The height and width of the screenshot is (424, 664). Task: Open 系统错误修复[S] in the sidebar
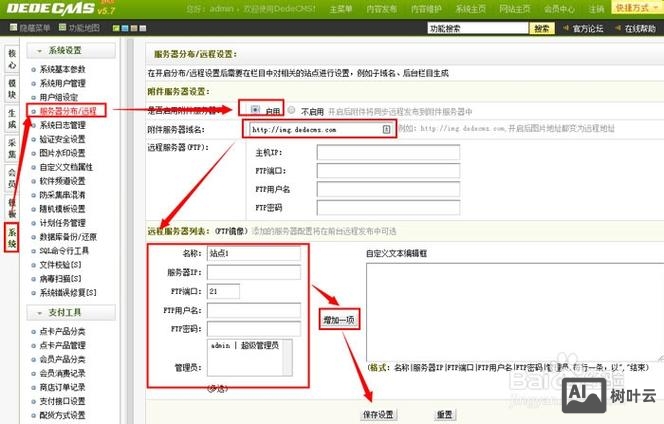tap(68, 292)
